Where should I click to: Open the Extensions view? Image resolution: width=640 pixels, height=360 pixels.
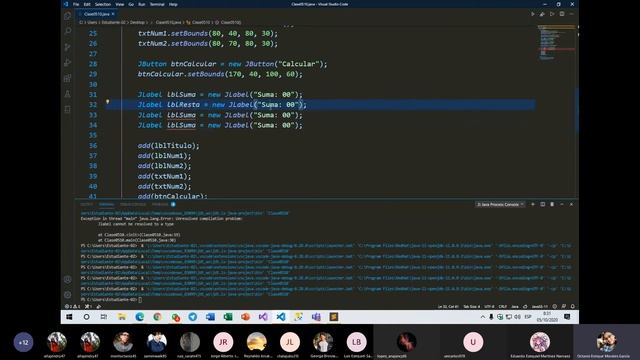pos(68,78)
